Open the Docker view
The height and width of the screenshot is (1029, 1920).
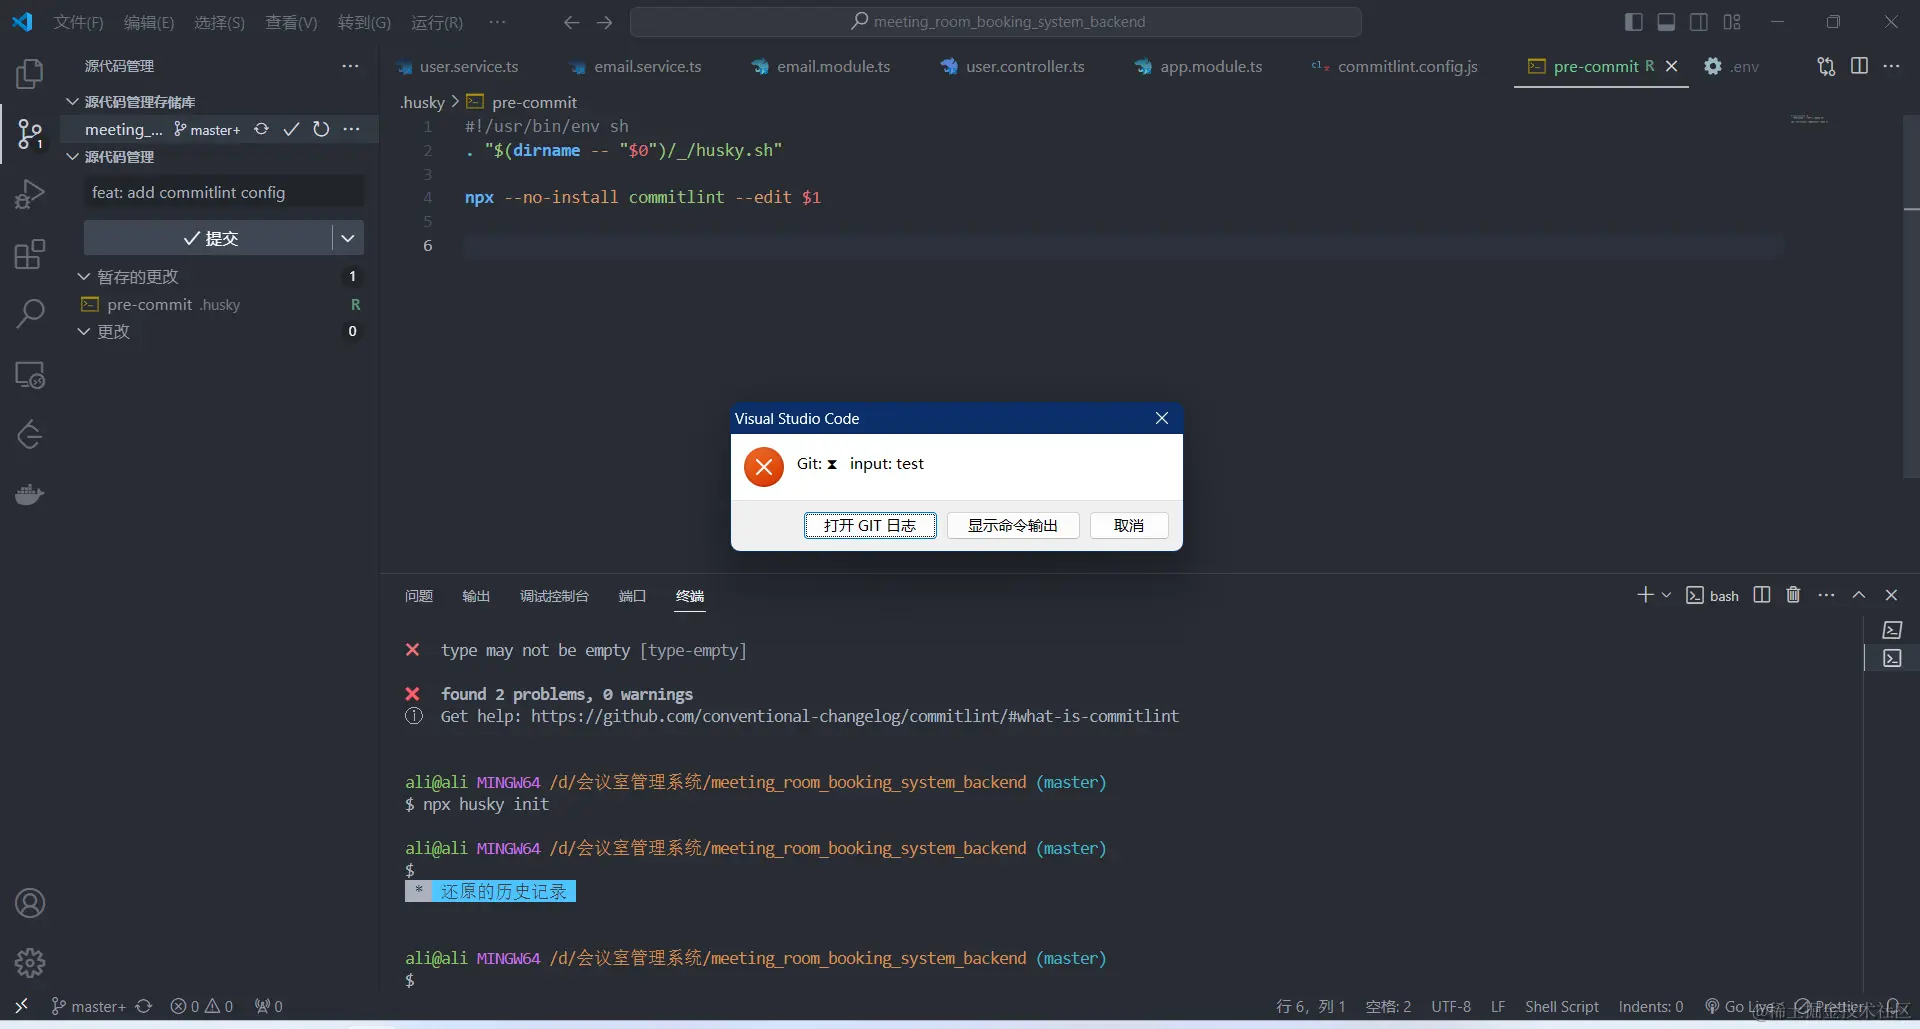click(30, 495)
